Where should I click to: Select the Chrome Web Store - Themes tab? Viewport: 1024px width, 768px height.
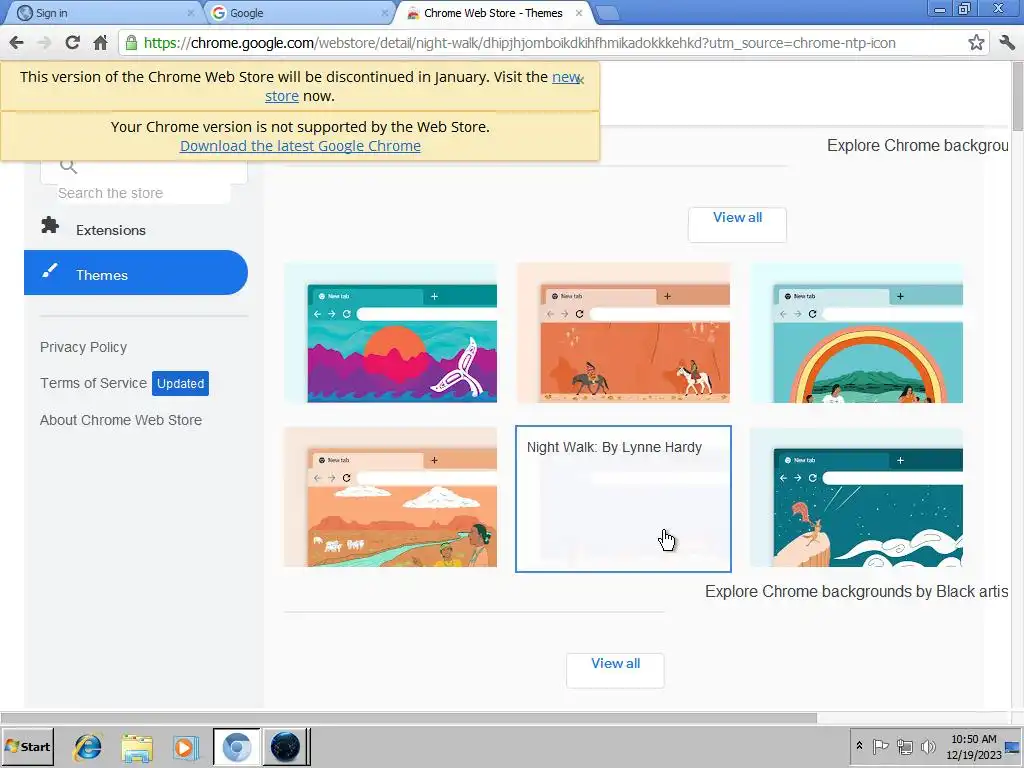tap(494, 13)
